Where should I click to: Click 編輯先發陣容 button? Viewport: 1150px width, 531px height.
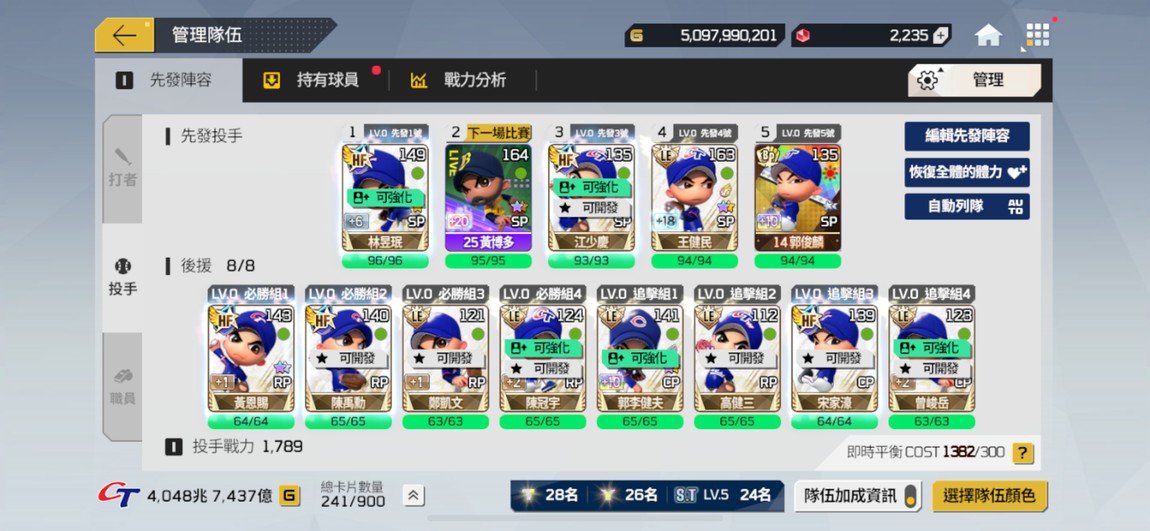click(x=967, y=136)
